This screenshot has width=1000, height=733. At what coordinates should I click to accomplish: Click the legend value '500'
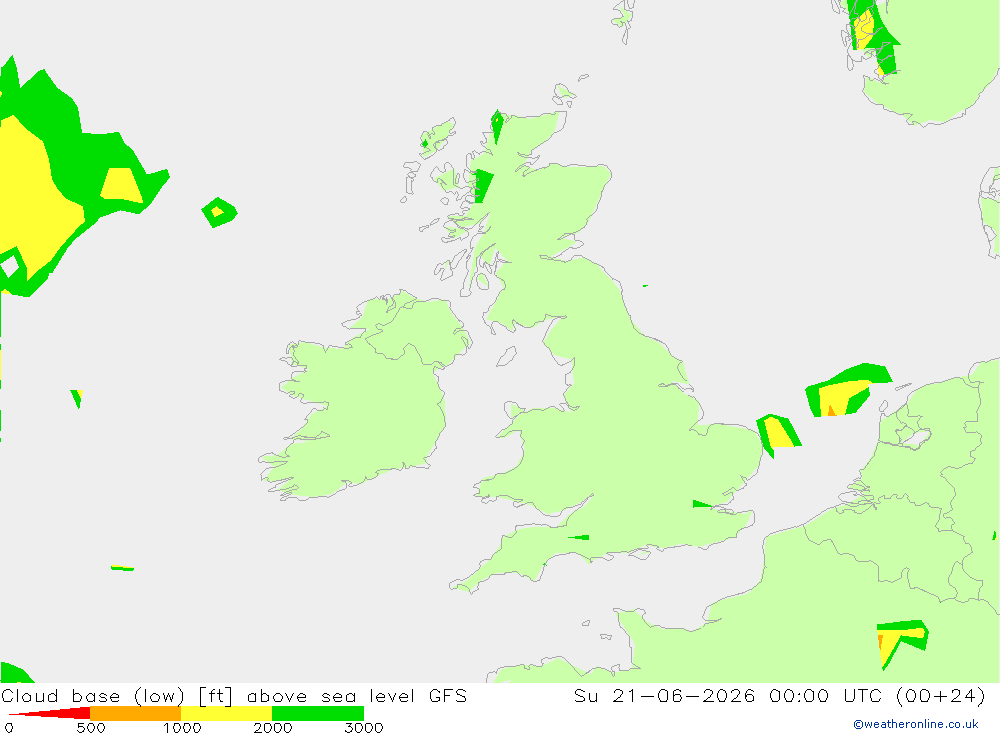point(91,728)
